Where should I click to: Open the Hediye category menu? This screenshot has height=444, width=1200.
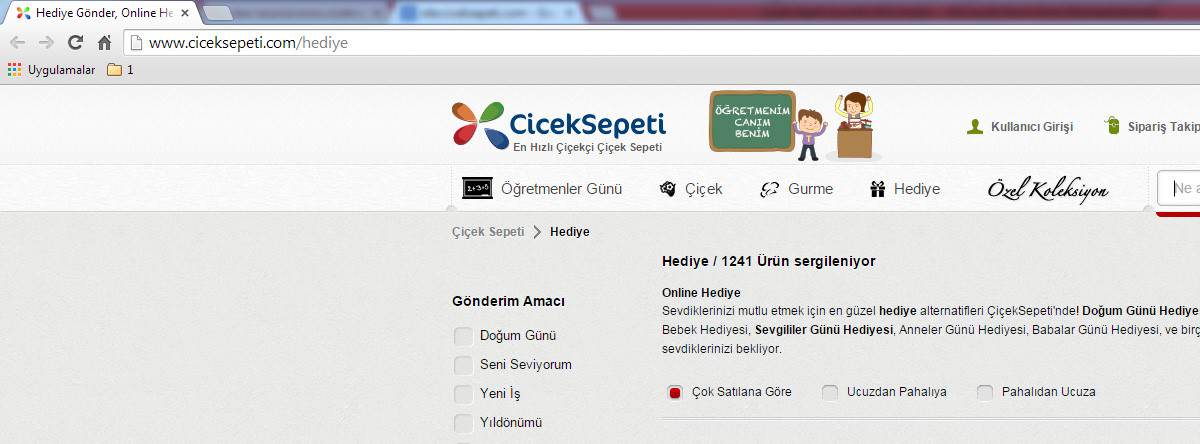coord(917,188)
